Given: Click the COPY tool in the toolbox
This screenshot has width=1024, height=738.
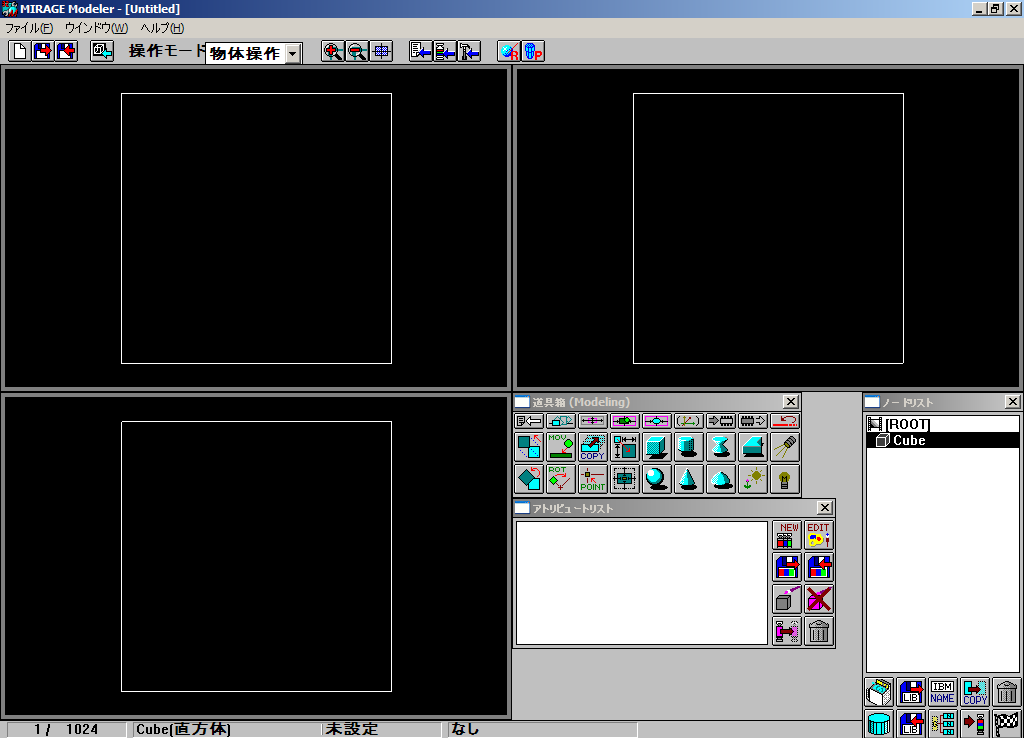Looking at the screenshot, I should coord(592,447).
